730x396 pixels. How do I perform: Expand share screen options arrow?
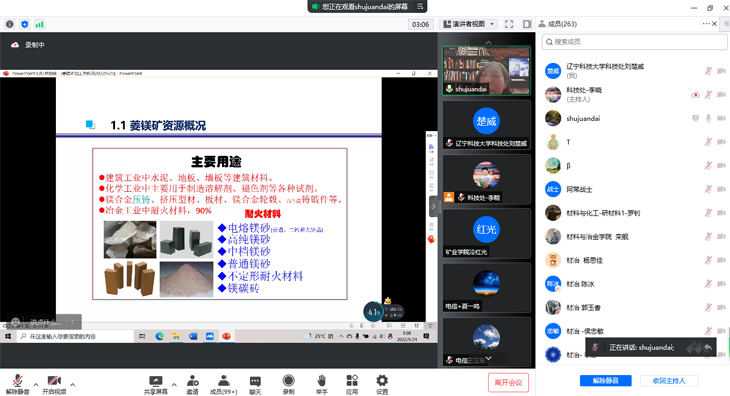coord(174,385)
